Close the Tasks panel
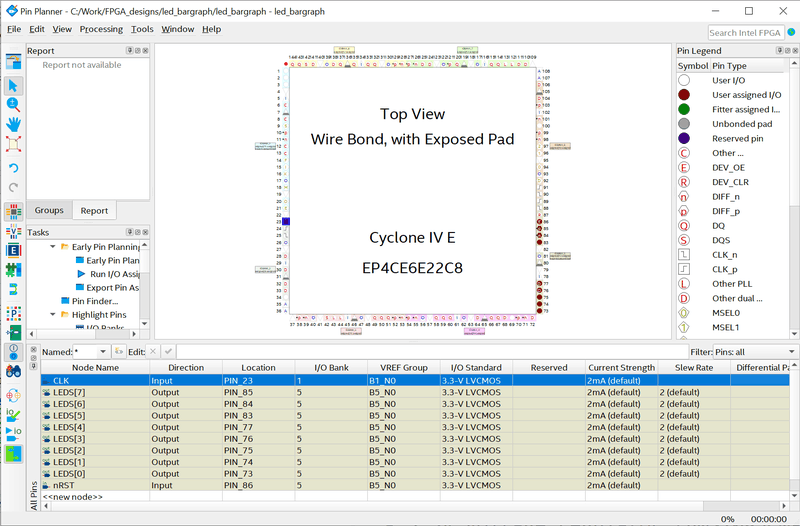This screenshot has width=800, height=526. click(x=145, y=232)
